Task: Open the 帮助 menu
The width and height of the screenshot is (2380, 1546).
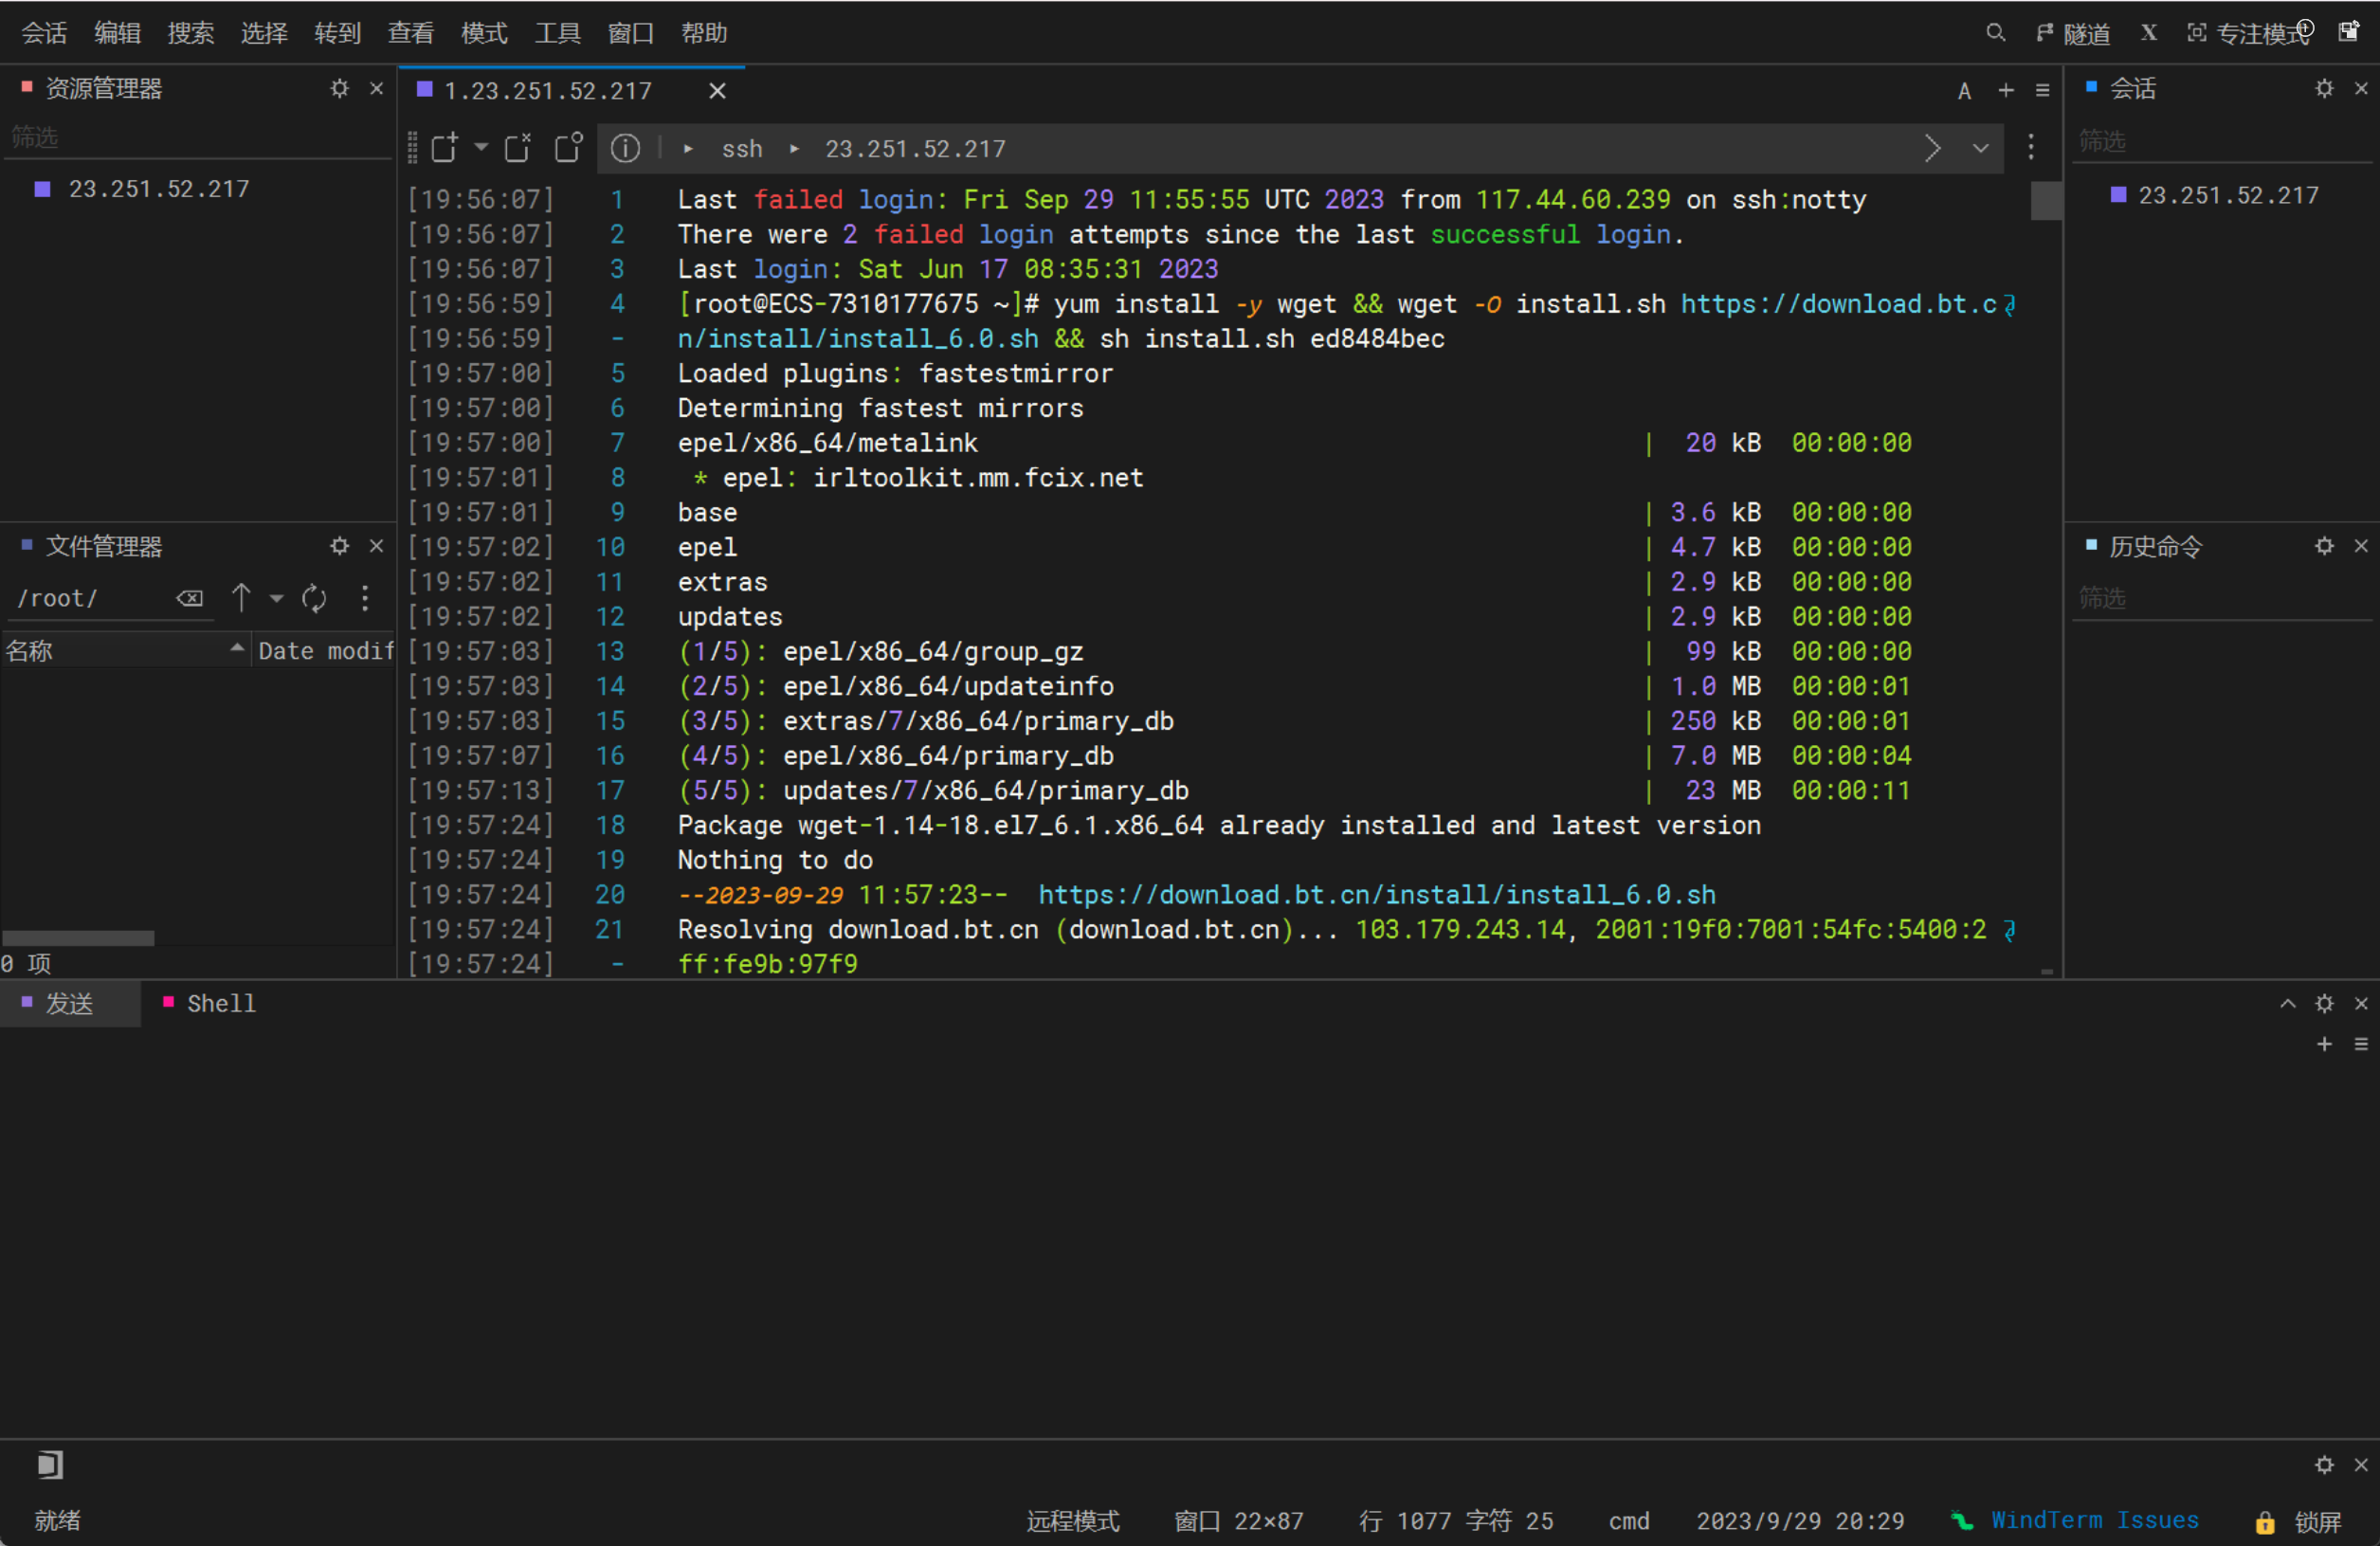Action: click(x=704, y=33)
